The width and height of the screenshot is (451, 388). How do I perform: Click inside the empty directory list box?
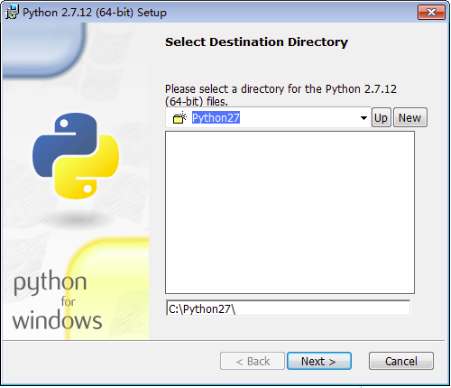290,212
